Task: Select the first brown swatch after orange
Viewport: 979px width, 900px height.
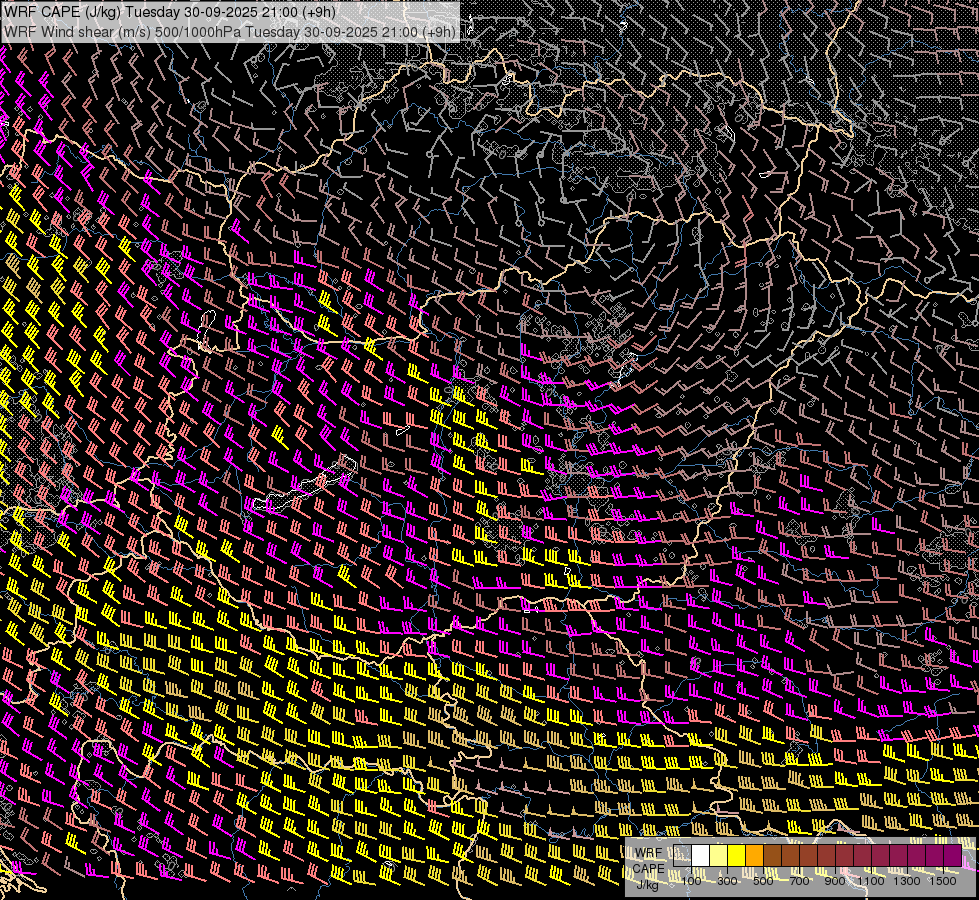Action: pyautogui.click(x=773, y=855)
